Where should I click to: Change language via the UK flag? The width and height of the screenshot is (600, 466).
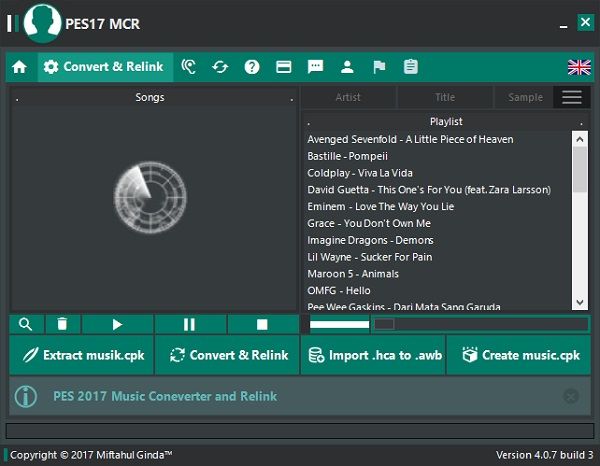click(579, 67)
